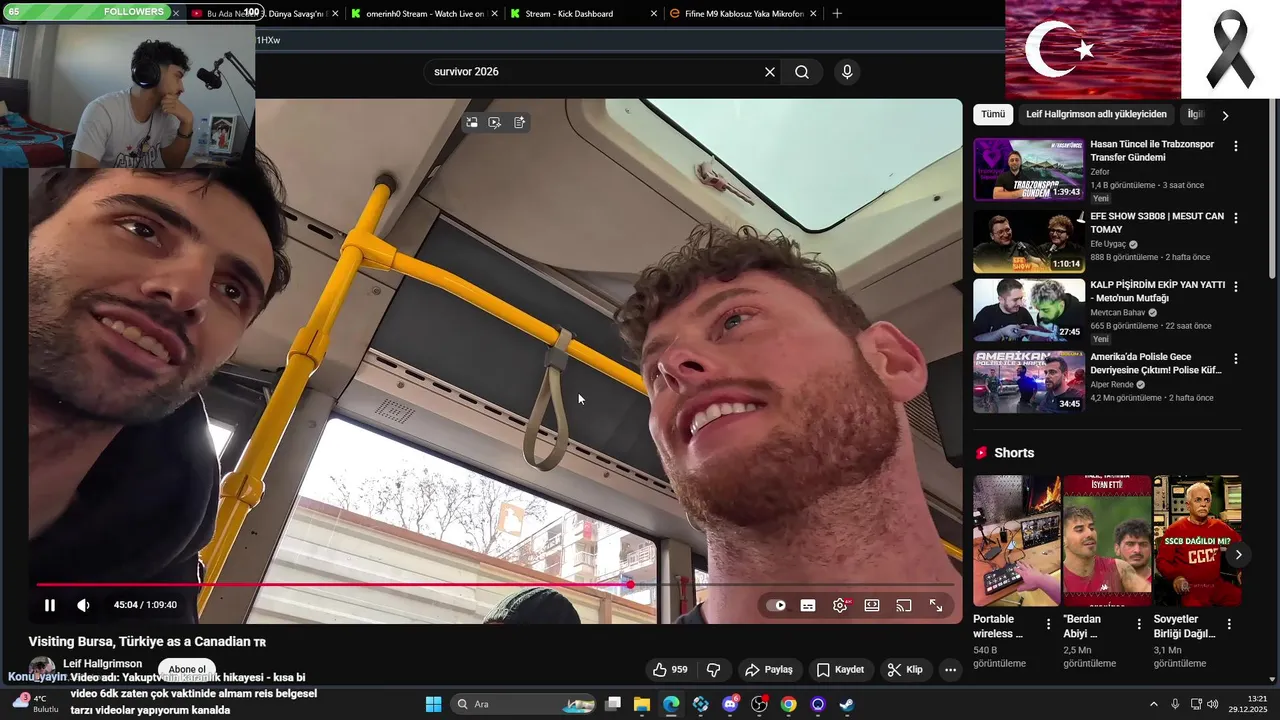This screenshot has height=720, width=1280.
Task: Mute the video with the volume icon
Action: point(83,605)
